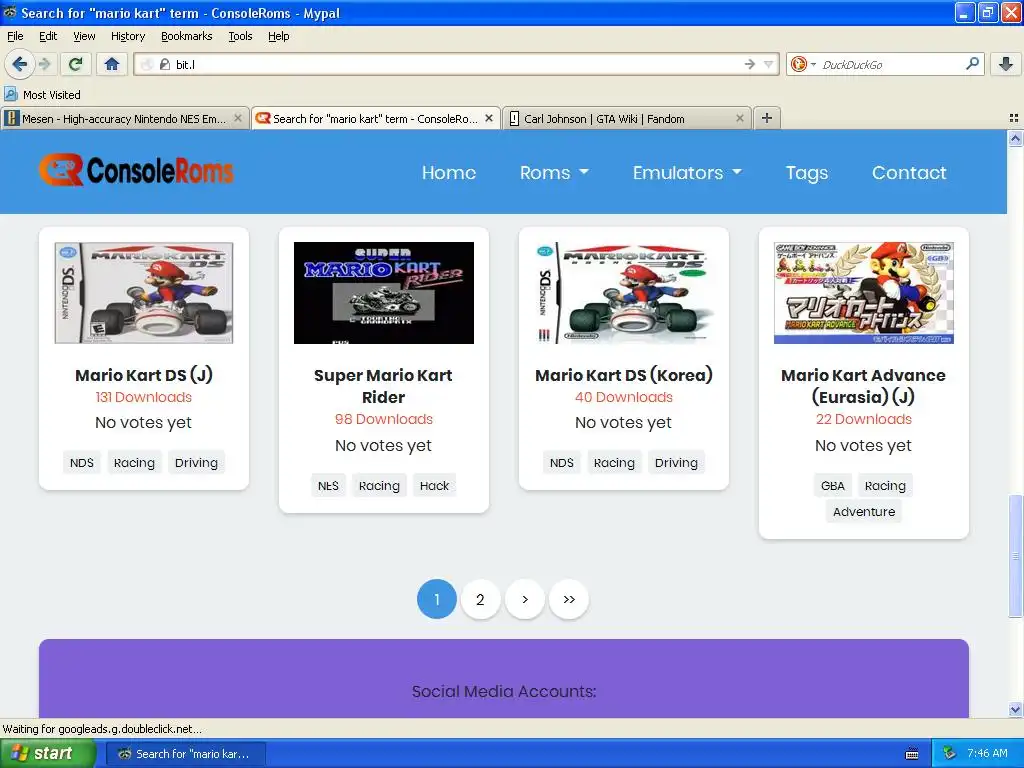Click the Mario Kart Advance (Eurasia) (J) title
1024x768 pixels.
(863, 386)
